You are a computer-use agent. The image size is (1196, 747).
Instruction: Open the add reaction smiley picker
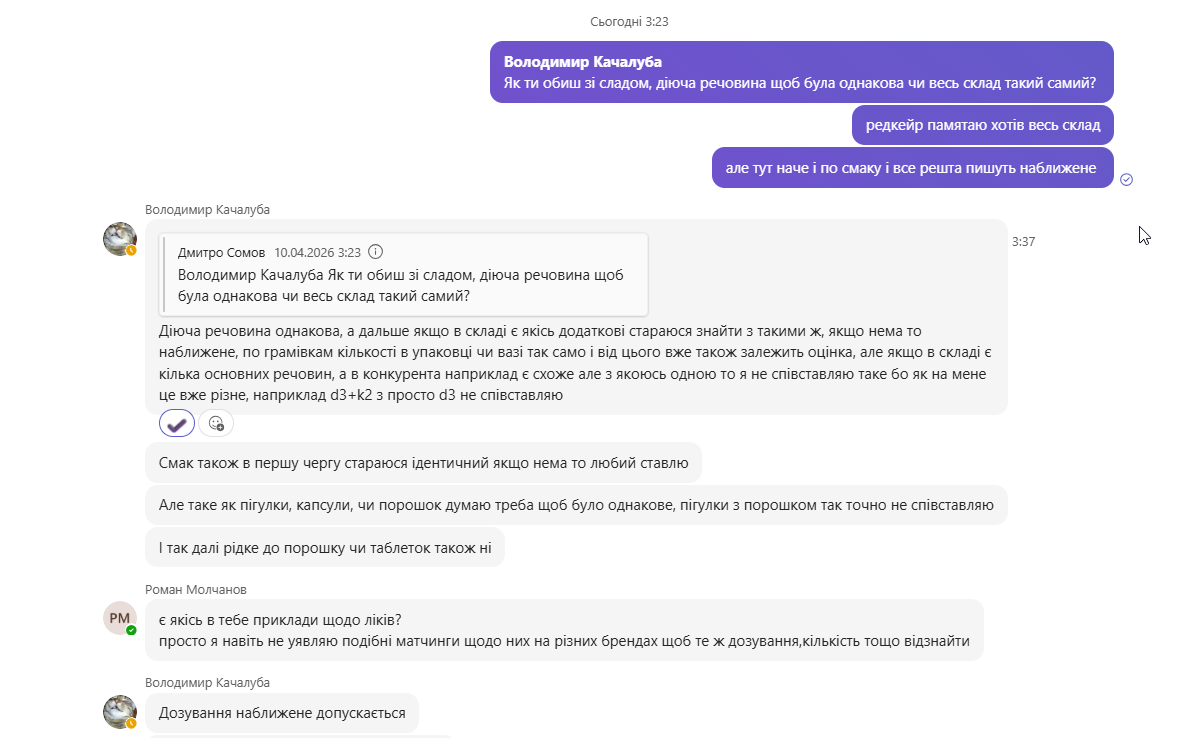216,424
